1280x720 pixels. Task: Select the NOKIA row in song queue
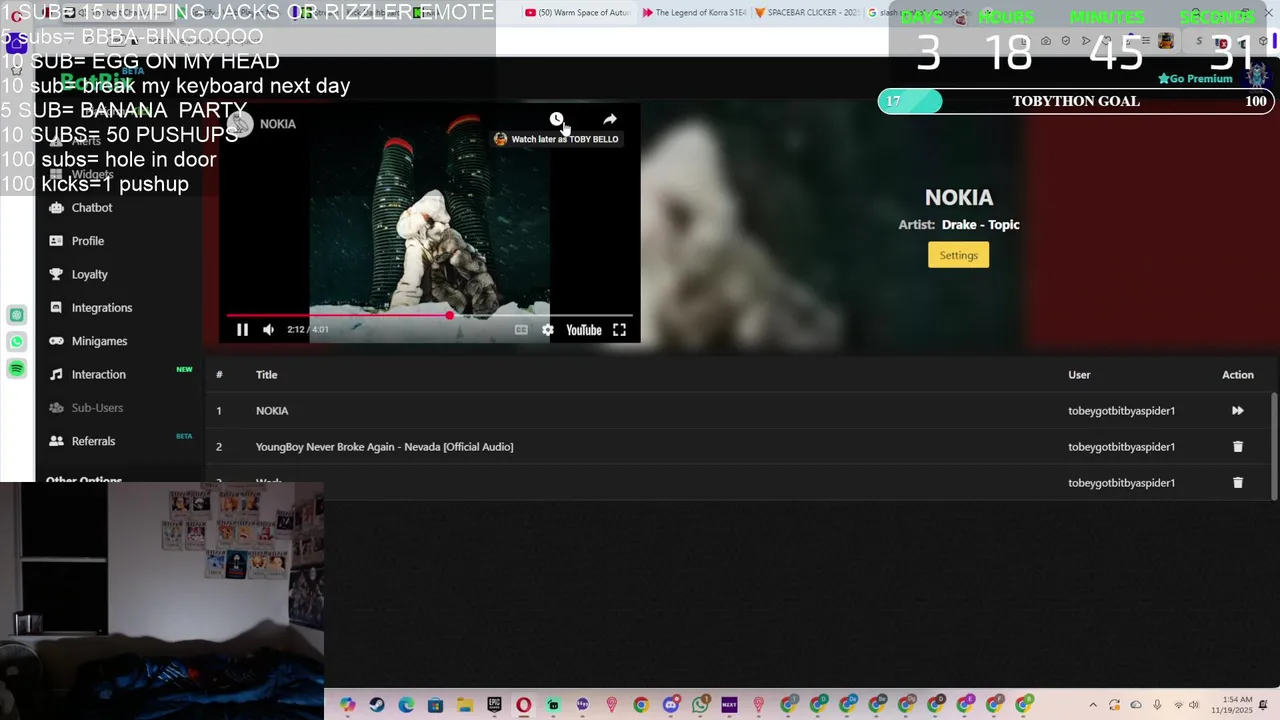tap(738, 410)
